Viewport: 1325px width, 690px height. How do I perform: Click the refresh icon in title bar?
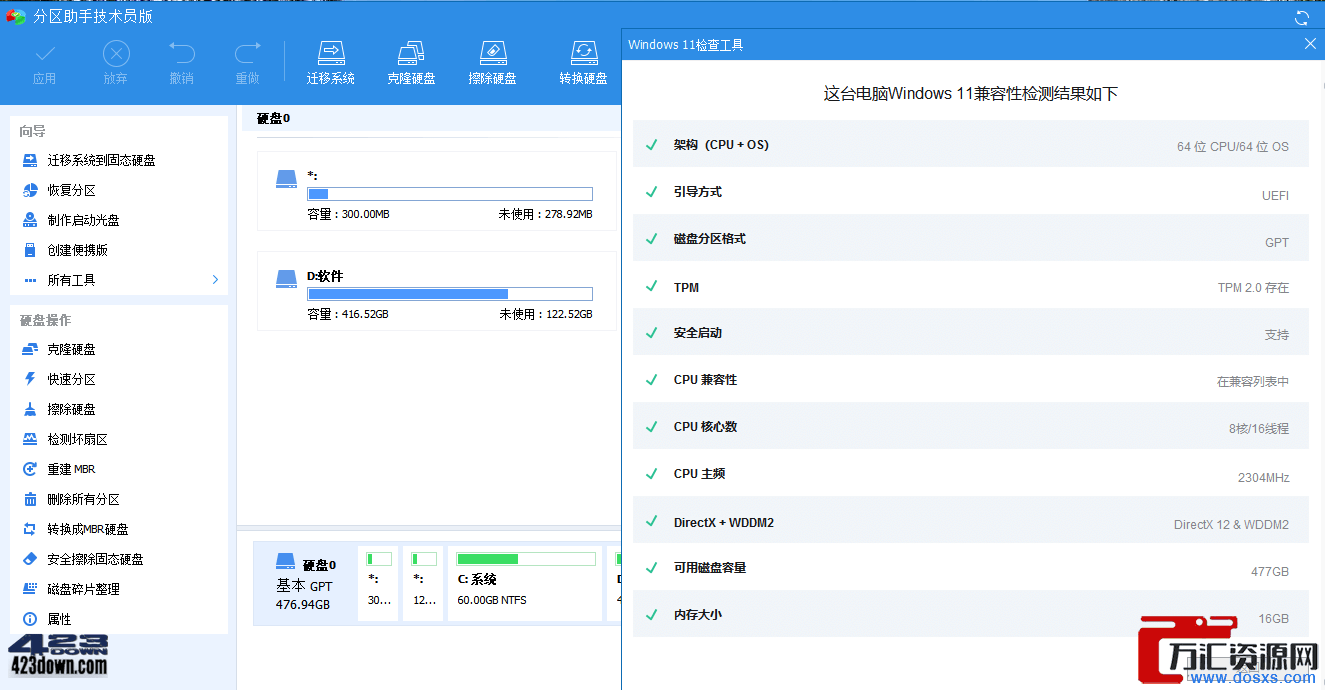pyautogui.click(x=1302, y=17)
